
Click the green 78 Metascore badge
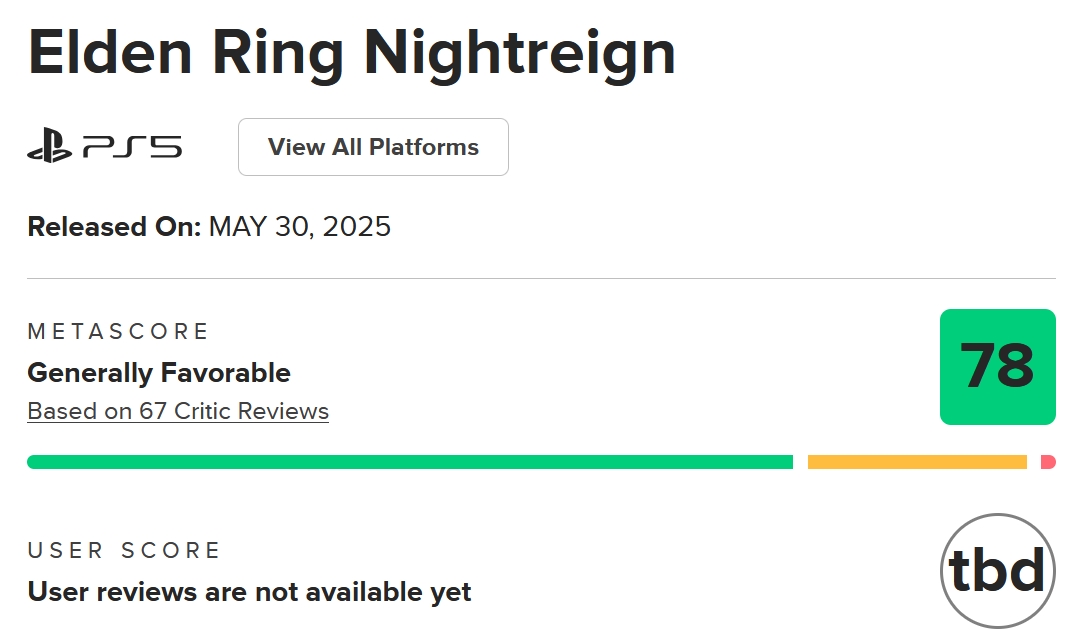[997, 366]
